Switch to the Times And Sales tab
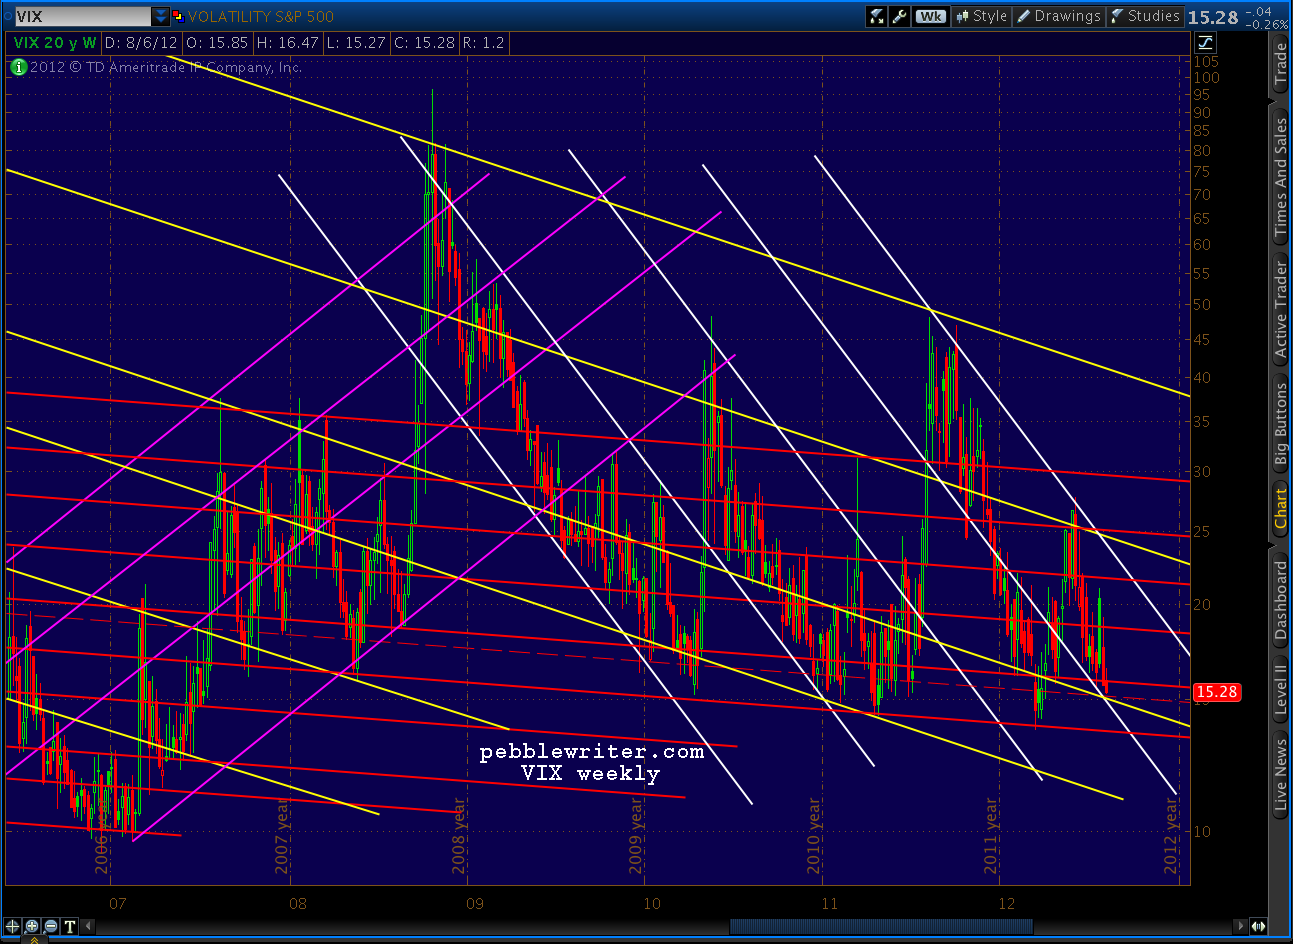1293x944 pixels. [x=1280, y=178]
